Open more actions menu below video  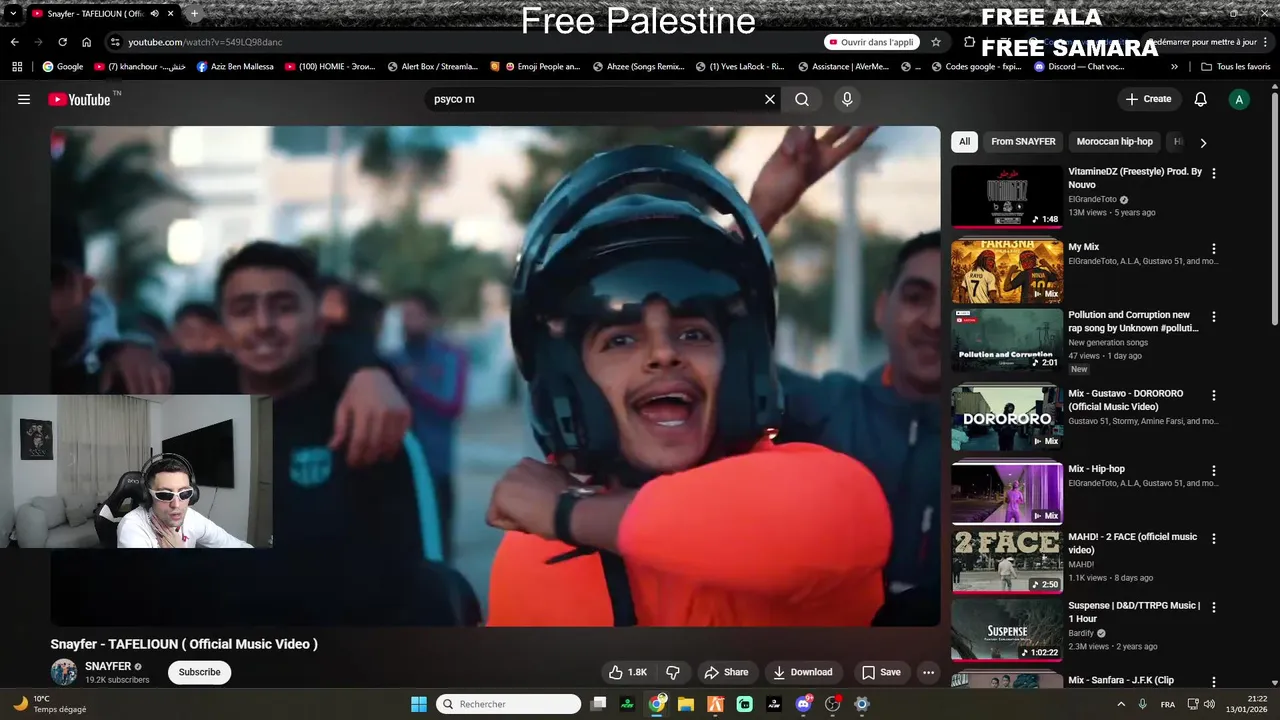coord(928,672)
